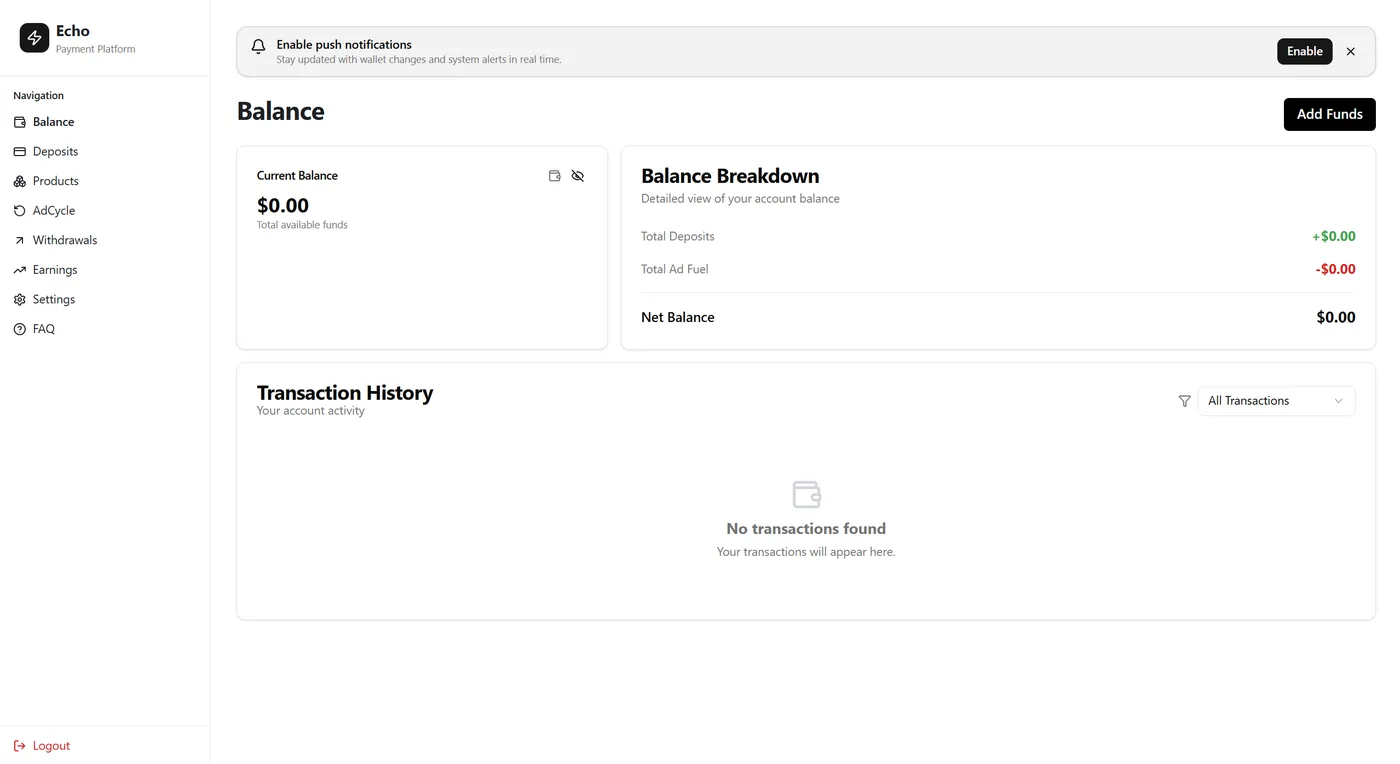Click the Balance page heading
Viewport: 1400px width, 764px height.
pos(281,111)
